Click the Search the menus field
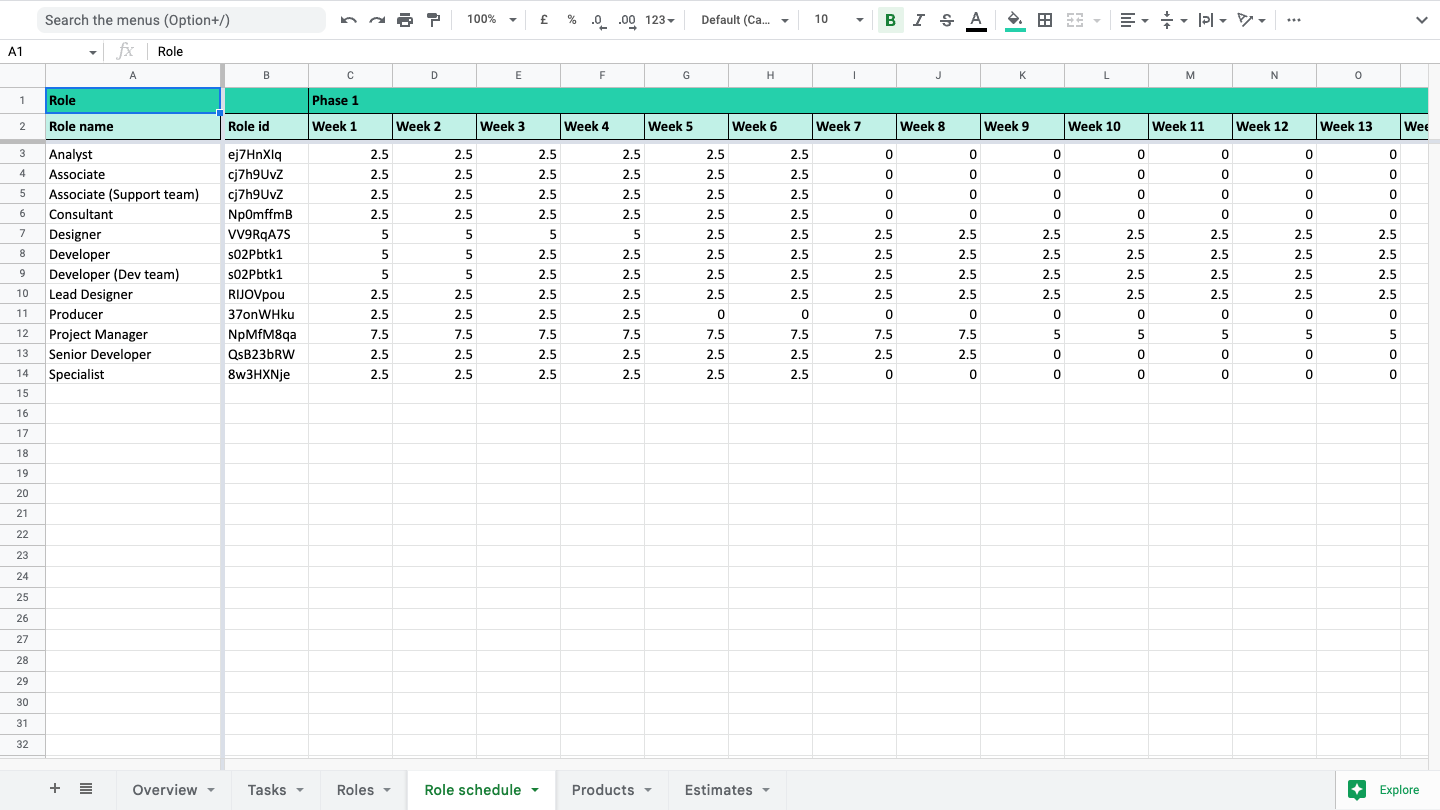1440x810 pixels. pyautogui.click(x=181, y=20)
